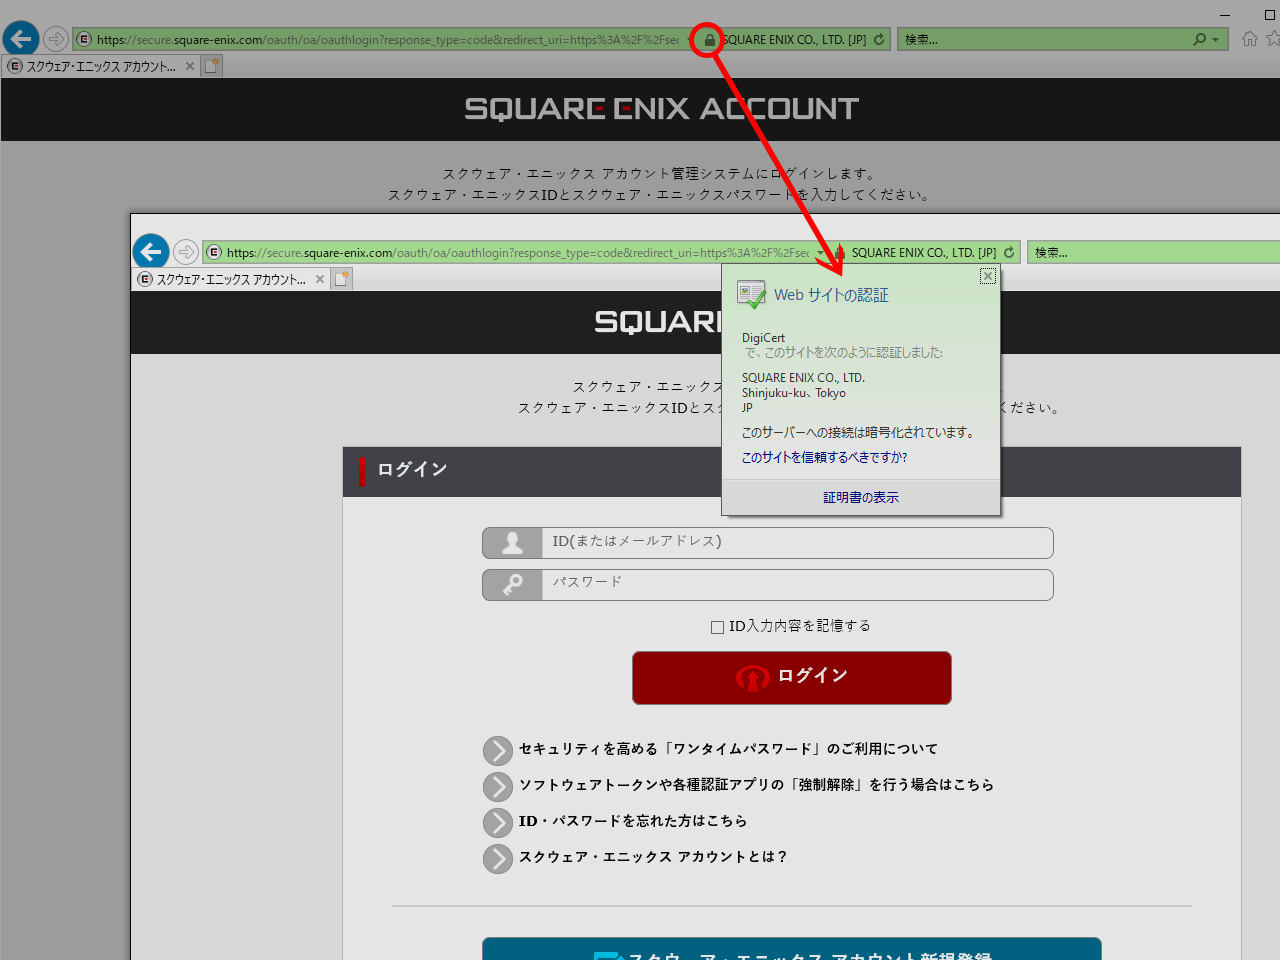The height and width of the screenshot is (960, 1280).
Task: Click the chevron icon beside アカウントとは? link
Action: coord(498,859)
